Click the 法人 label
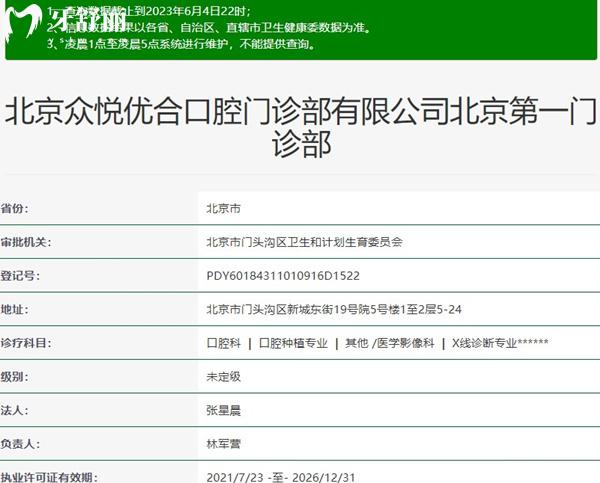 [x=14, y=410]
